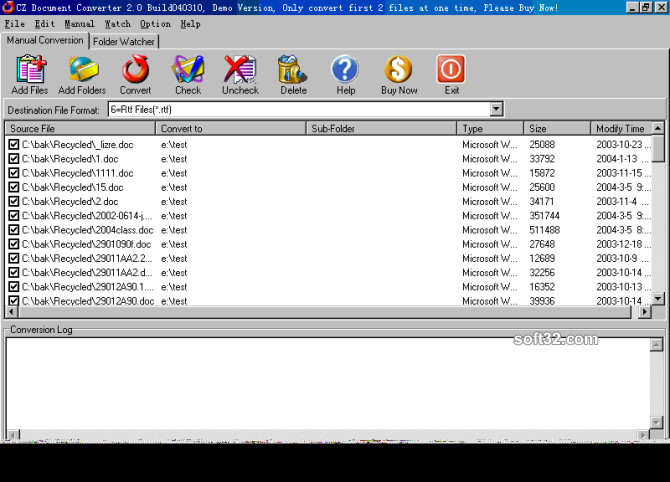Image resolution: width=670 pixels, height=482 pixels.
Task: Switch to the Folder Watcher tab
Action: click(x=123, y=41)
